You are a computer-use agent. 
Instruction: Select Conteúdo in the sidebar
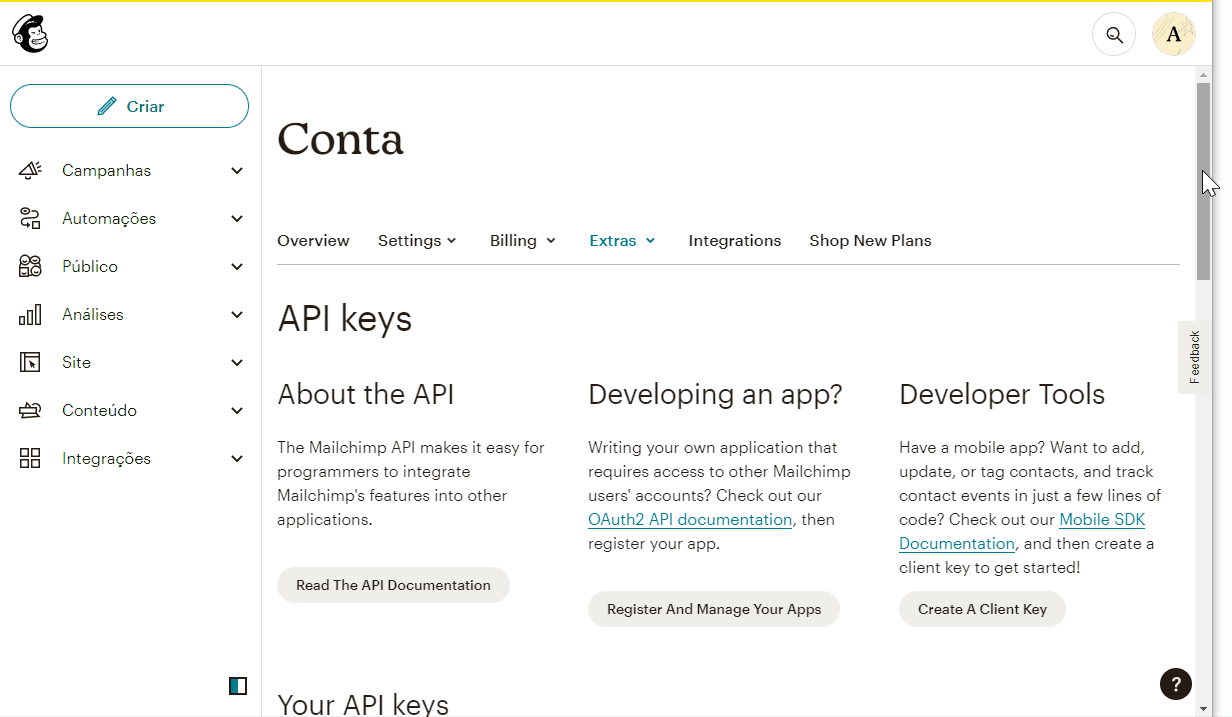click(x=99, y=411)
